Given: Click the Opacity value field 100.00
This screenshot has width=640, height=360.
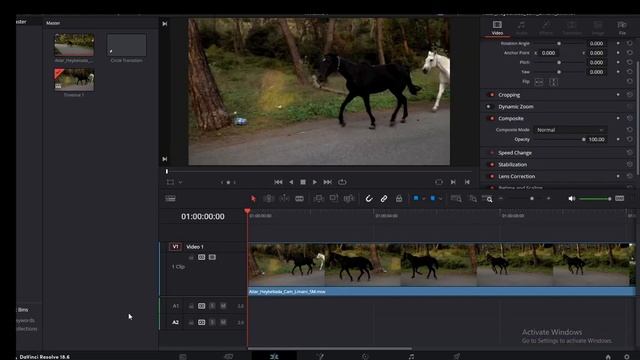Looking at the screenshot, I should pyautogui.click(x=597, y=140).
